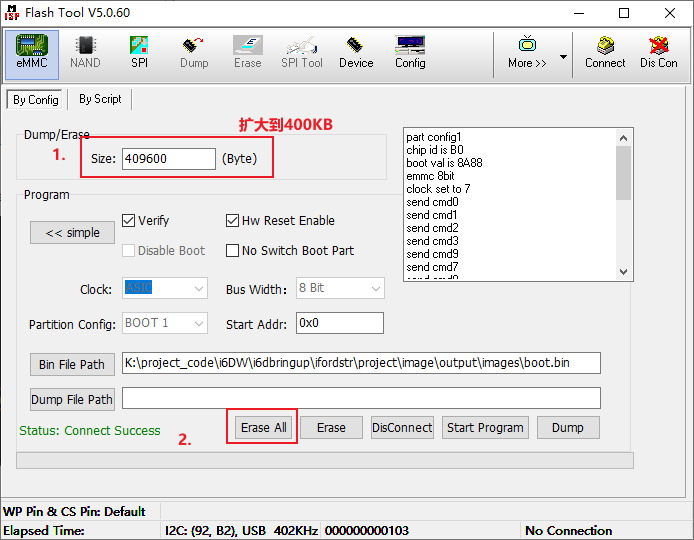Click the More >> toolbar icon
Image resolution: width=694 pixels, height=540 pixels.
(527, 53)
